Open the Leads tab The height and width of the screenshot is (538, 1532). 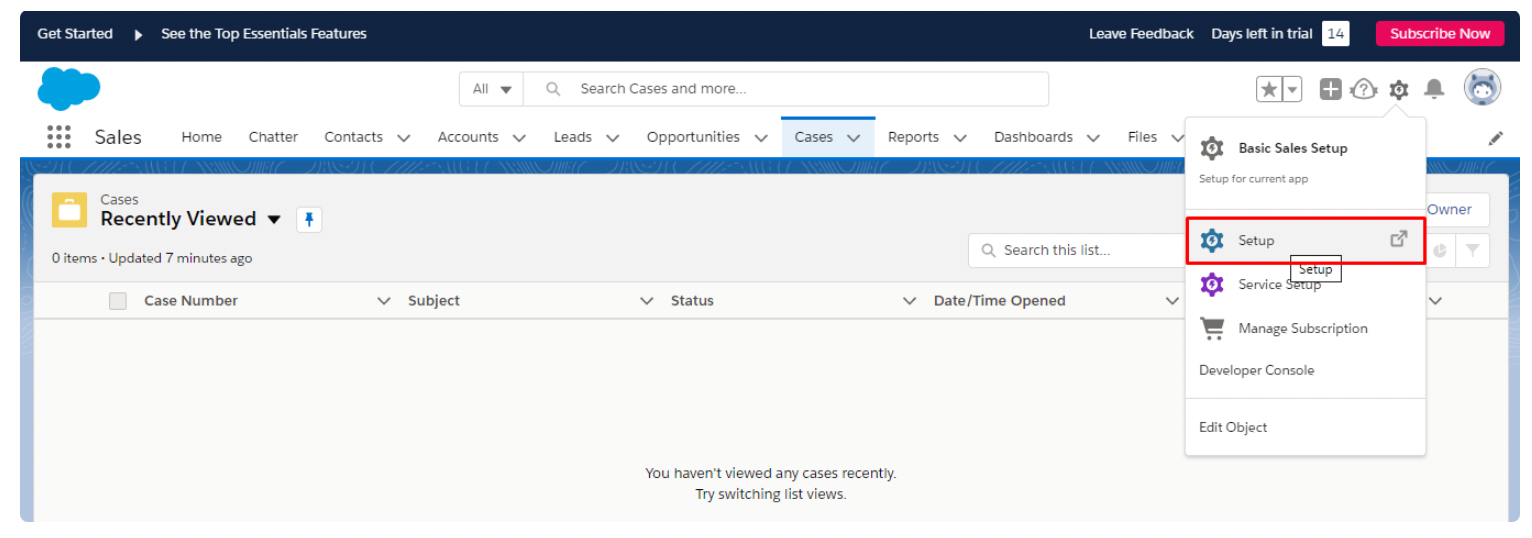point(572,137)
